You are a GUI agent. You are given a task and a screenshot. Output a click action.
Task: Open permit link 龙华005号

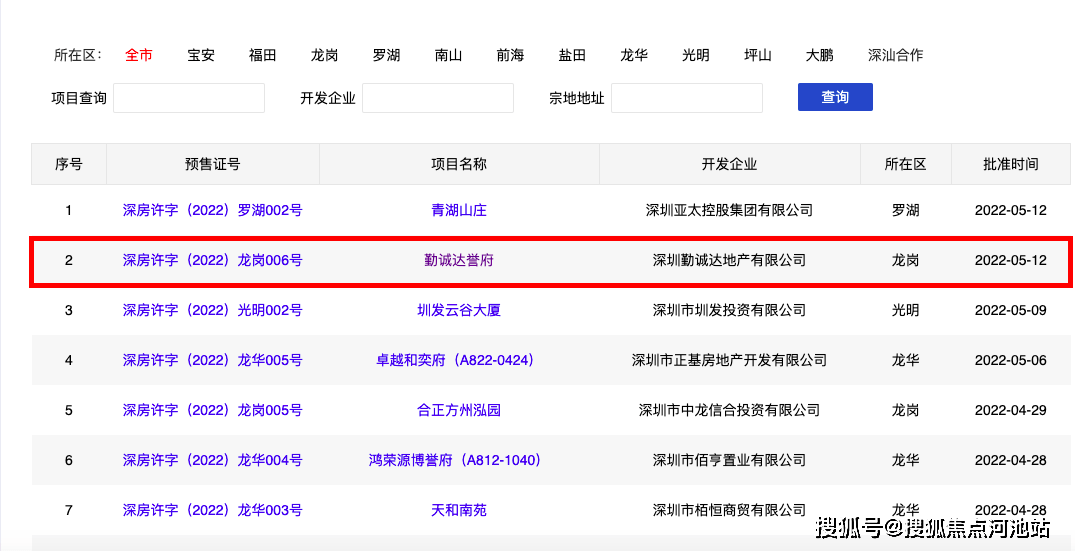pyautogui.click(x=213, y=360)
